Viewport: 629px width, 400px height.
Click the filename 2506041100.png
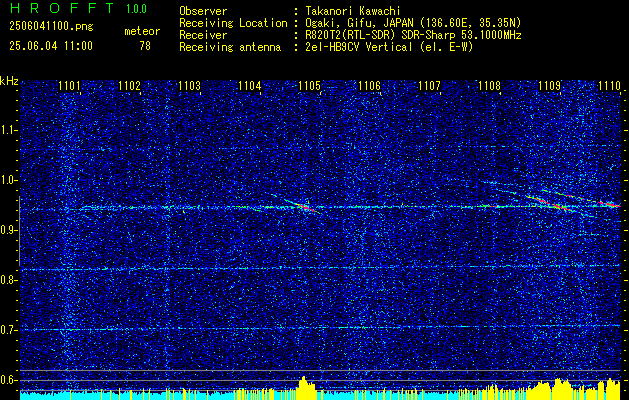(51, 27)
